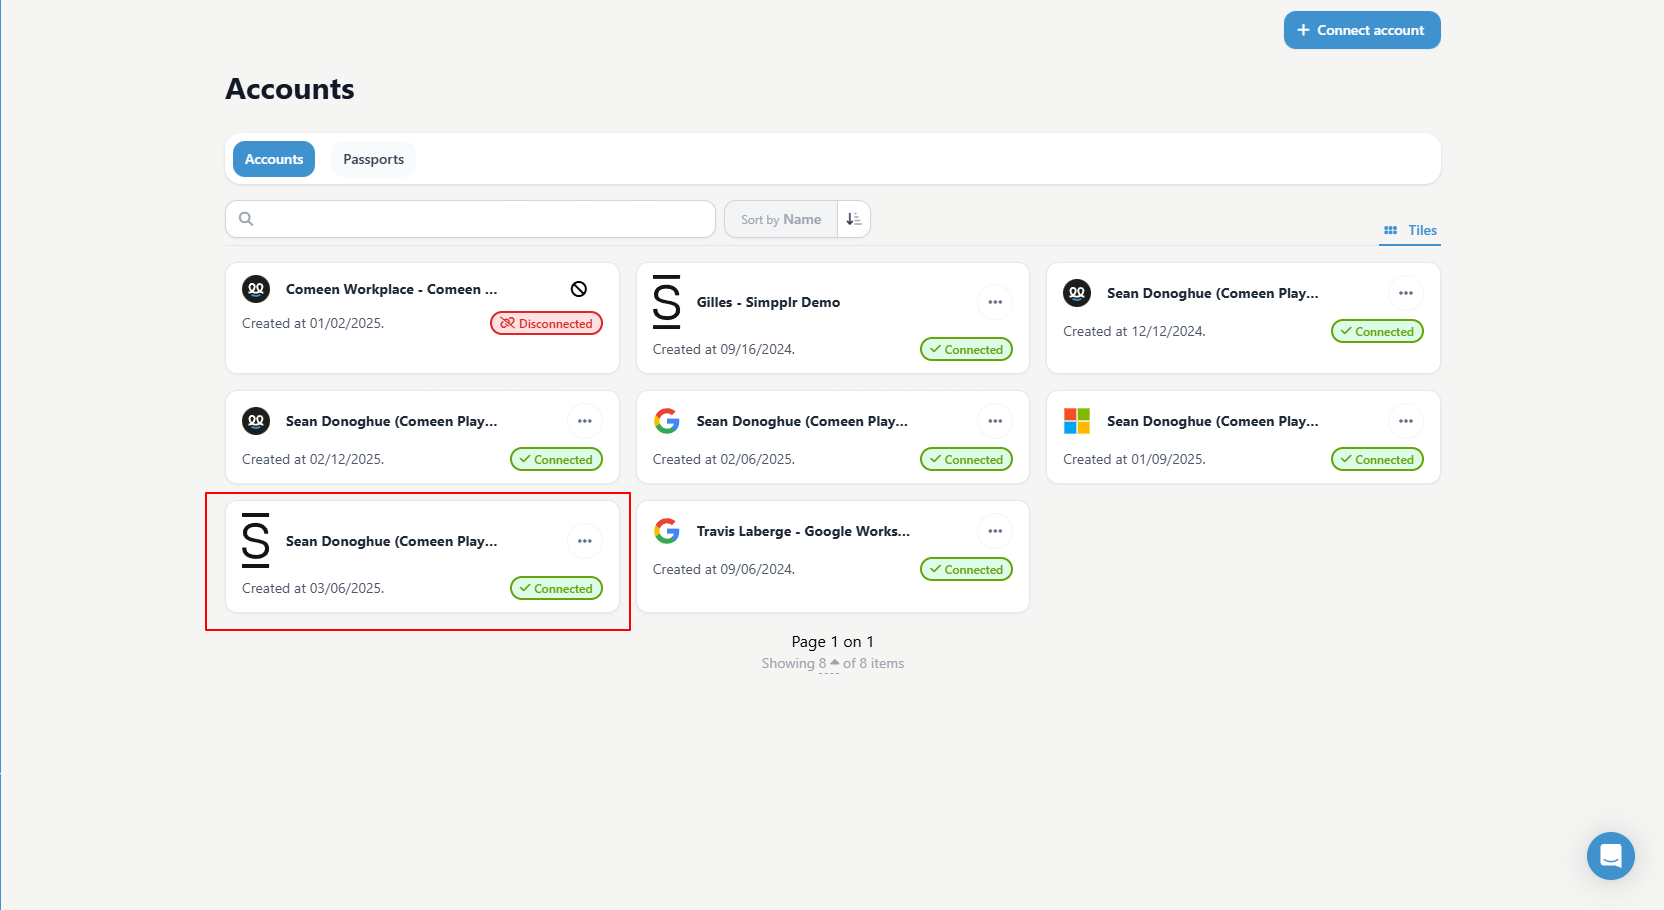Click the Tiles grid icon
The image size is (1664, 910).
1390,230
